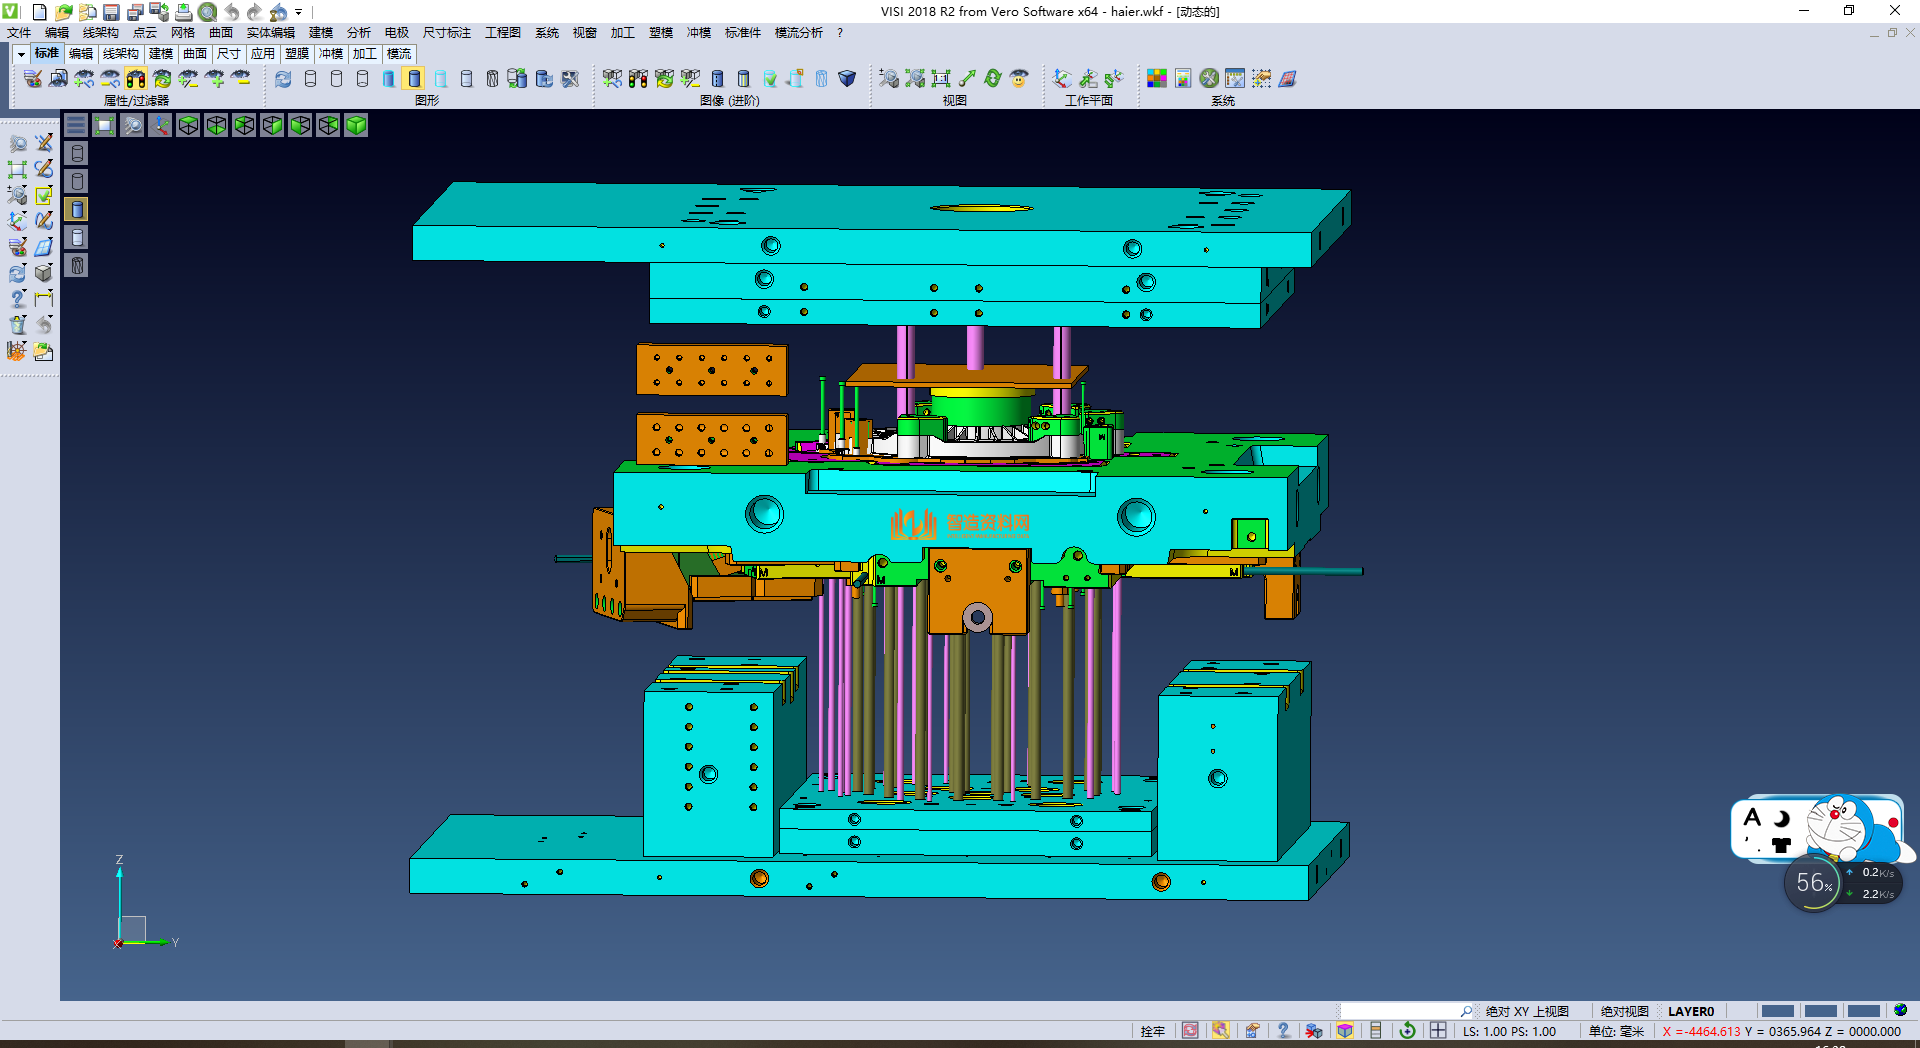Click the traffic light filter icon
Viewport: 1920px width, 1048px height.
click(x=136, y=79)
